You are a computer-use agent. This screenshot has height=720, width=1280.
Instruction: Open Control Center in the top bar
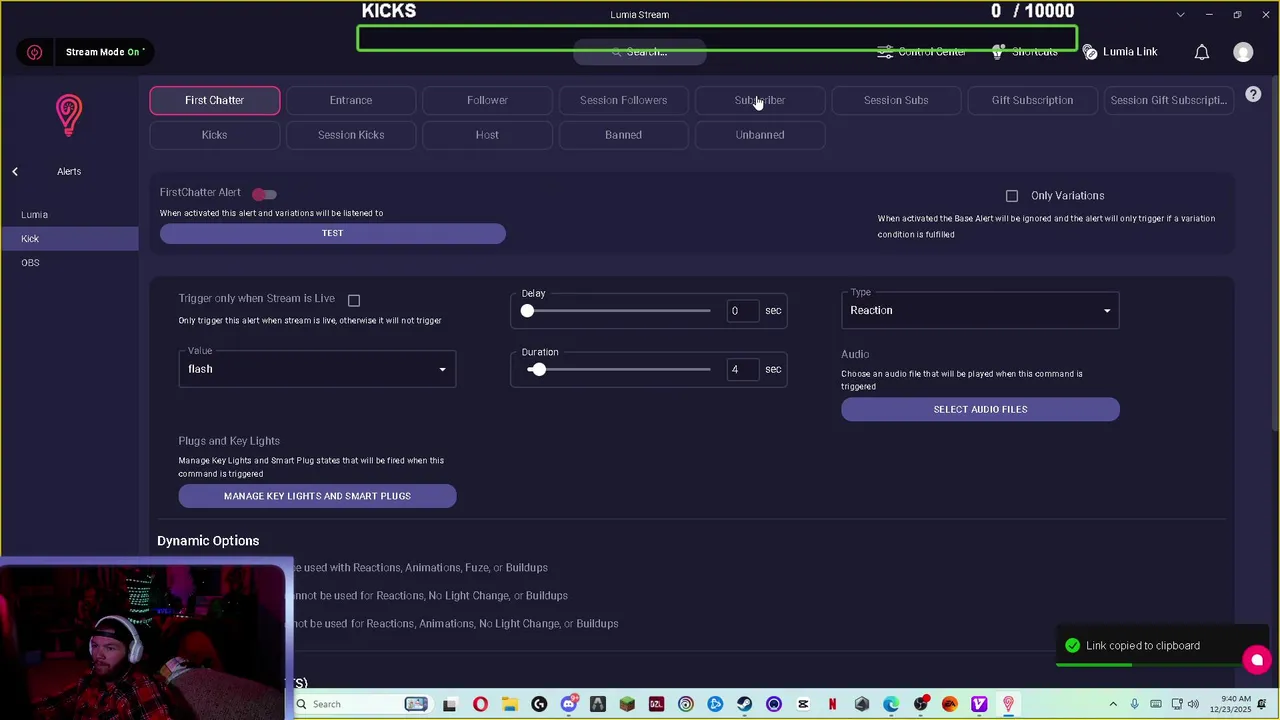(x=921, y=52)
